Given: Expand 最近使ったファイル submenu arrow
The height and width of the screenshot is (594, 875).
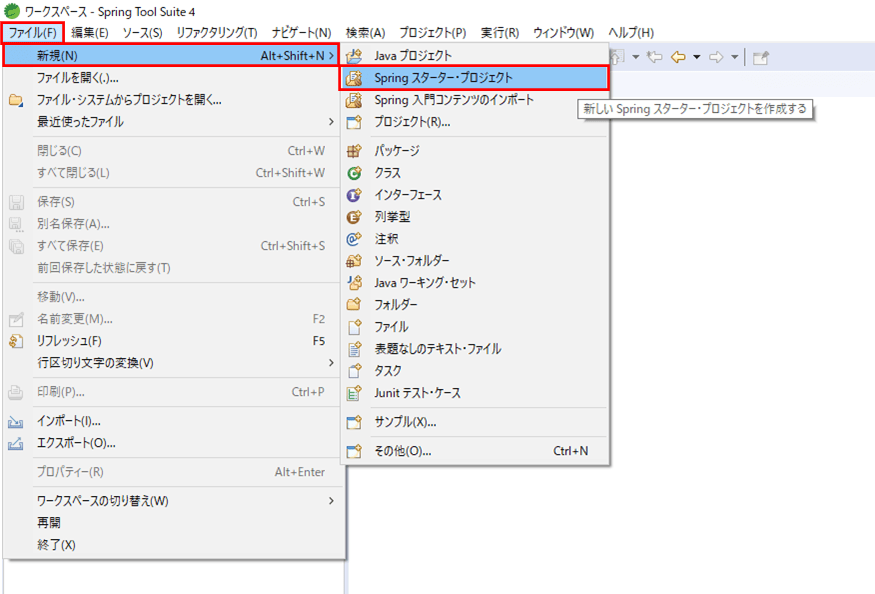Looking at the screenshot, I should (331, 122).
